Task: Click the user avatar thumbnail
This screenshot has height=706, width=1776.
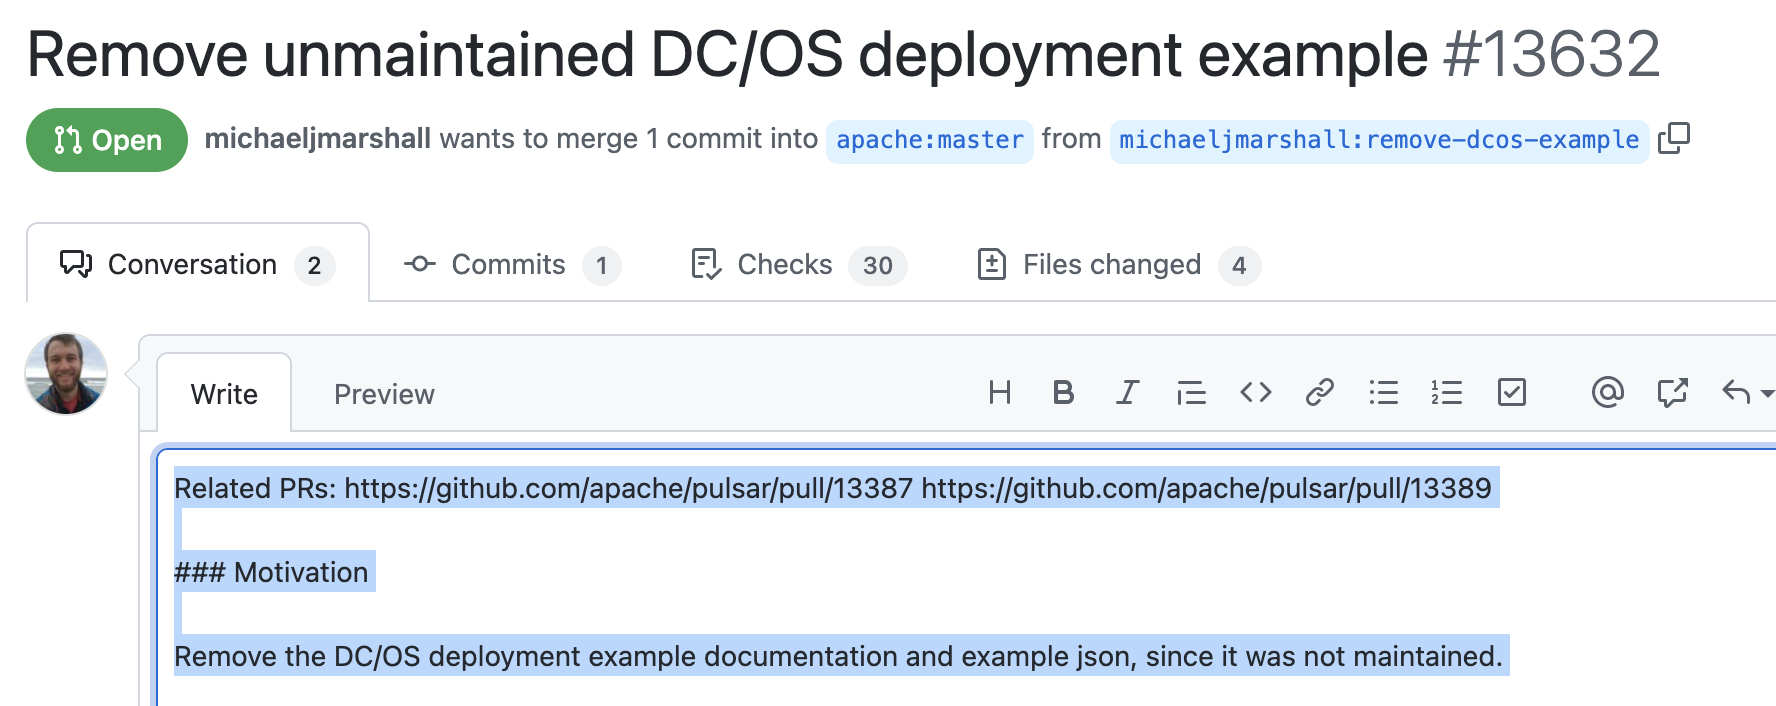Action: click(66, 374)
